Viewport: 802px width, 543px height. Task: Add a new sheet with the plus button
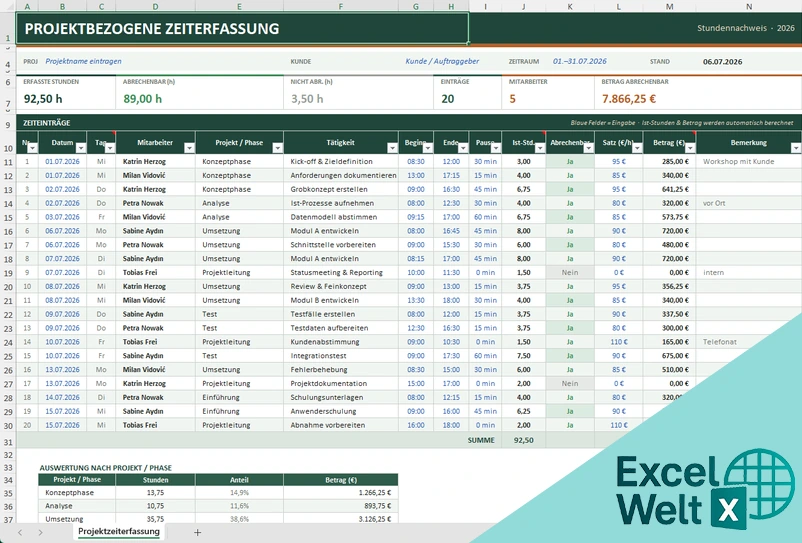pos(197,532)
